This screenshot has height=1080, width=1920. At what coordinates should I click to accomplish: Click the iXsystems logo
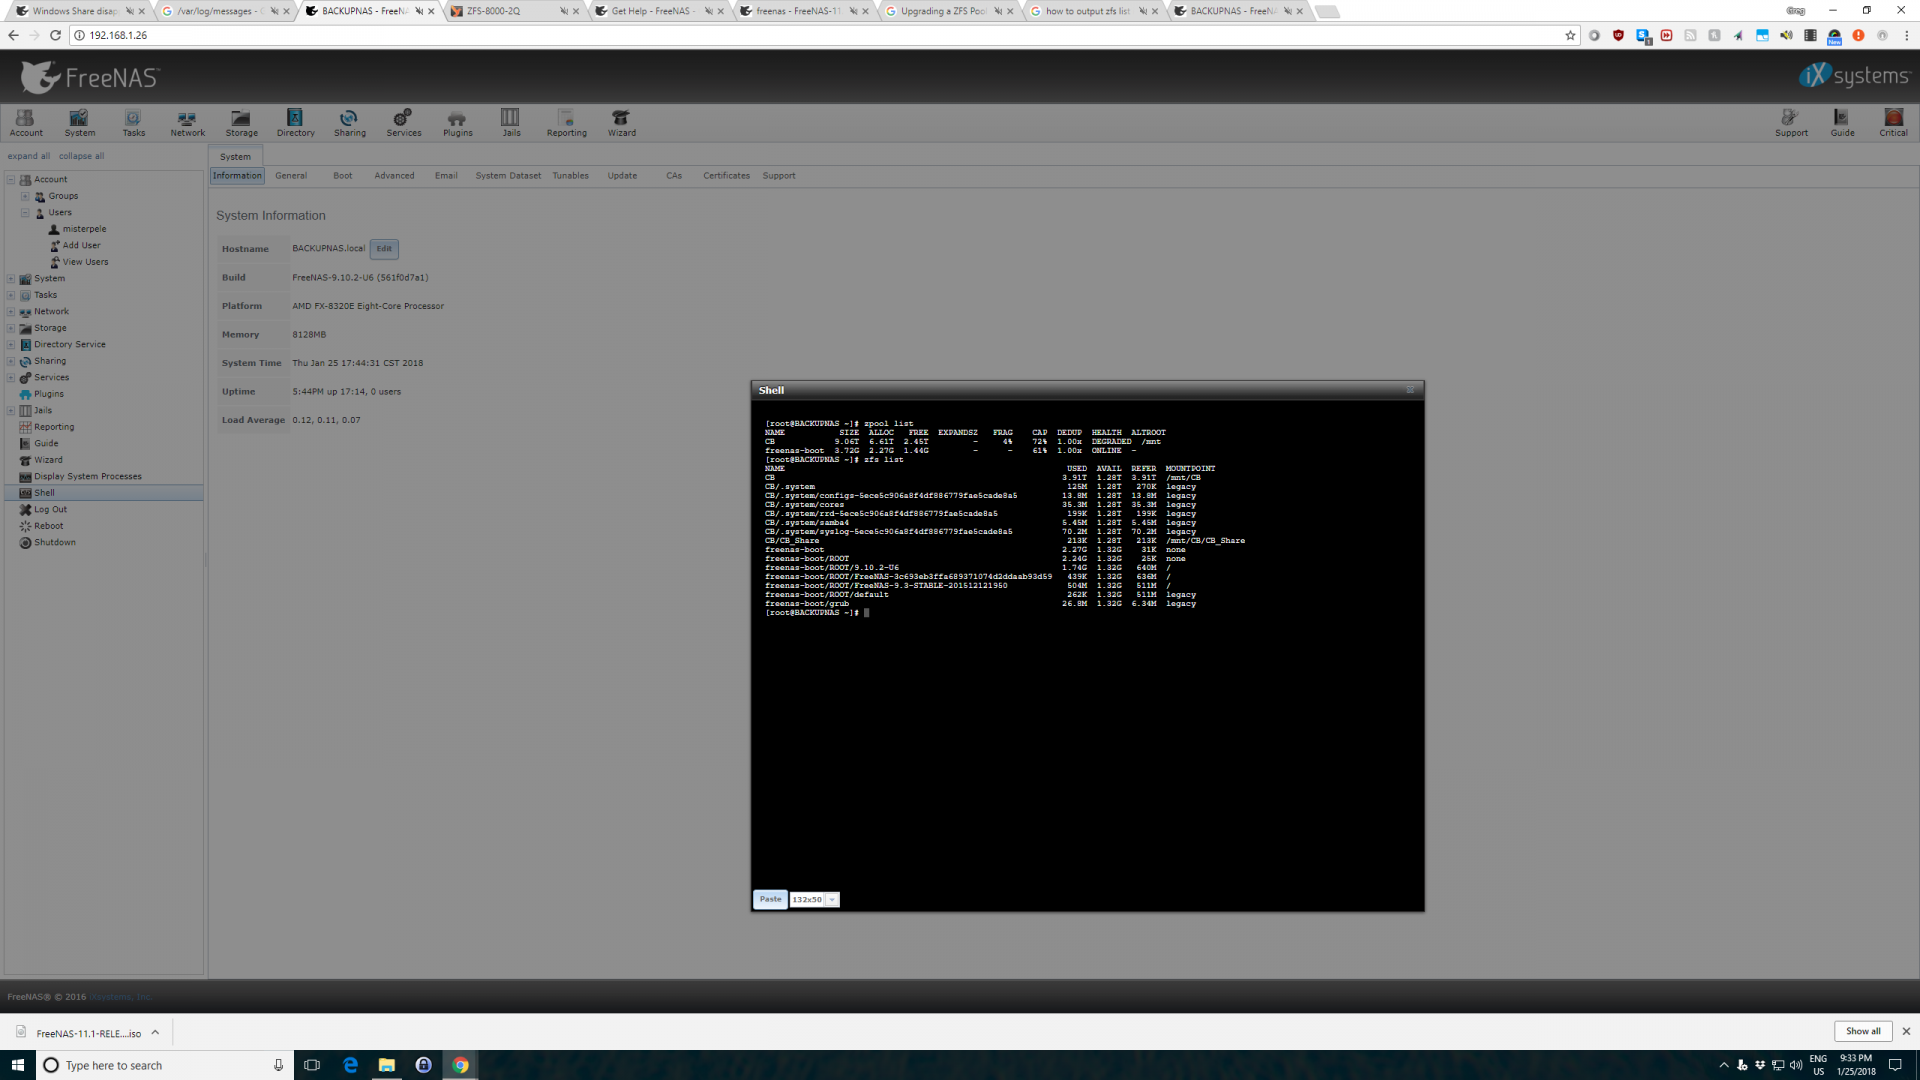click(x=1854, y=76)
